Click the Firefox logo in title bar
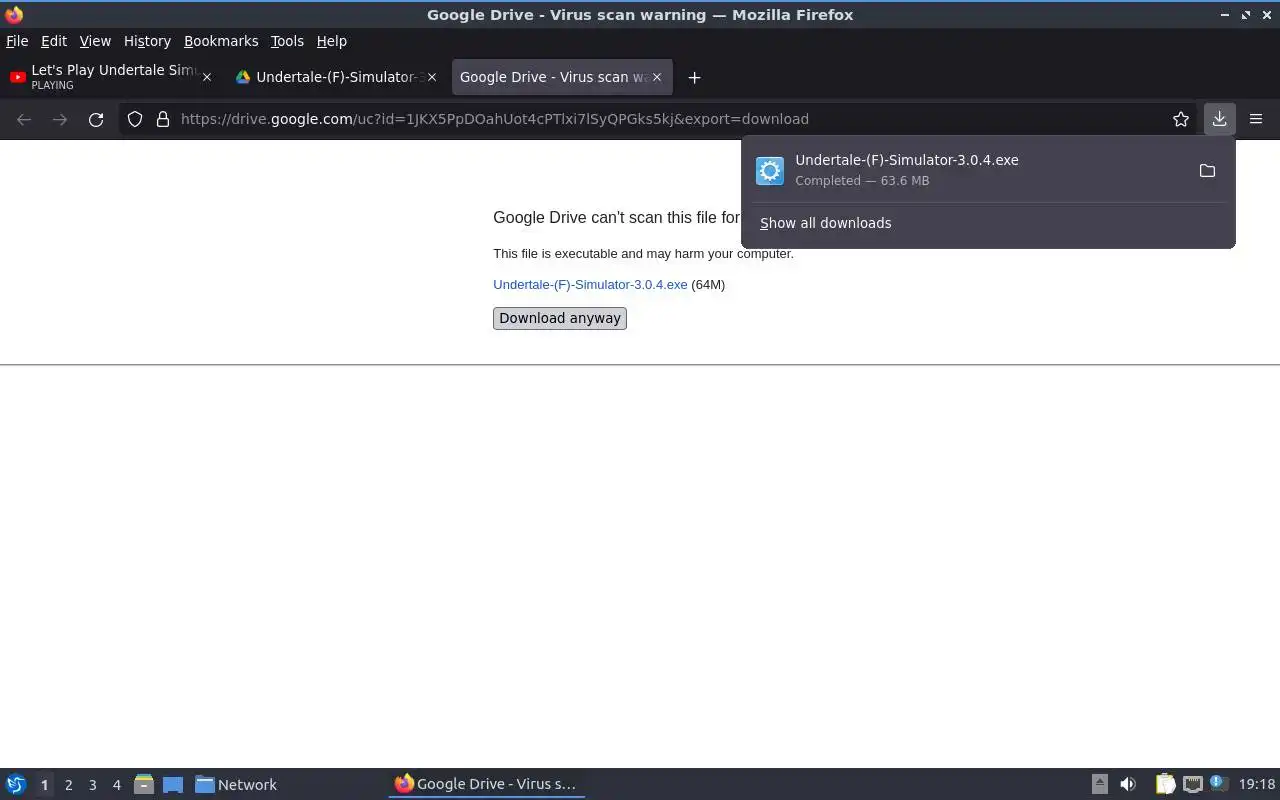Image resolution: width=1280 pixels, height=800 pixels. 14,14
